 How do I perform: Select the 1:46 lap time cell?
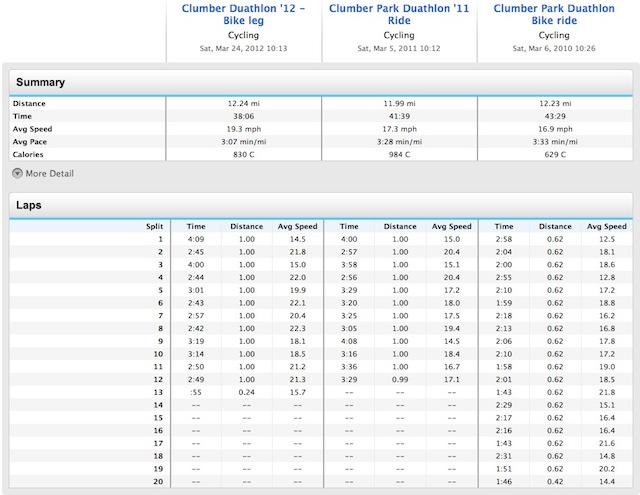point(504,482)
